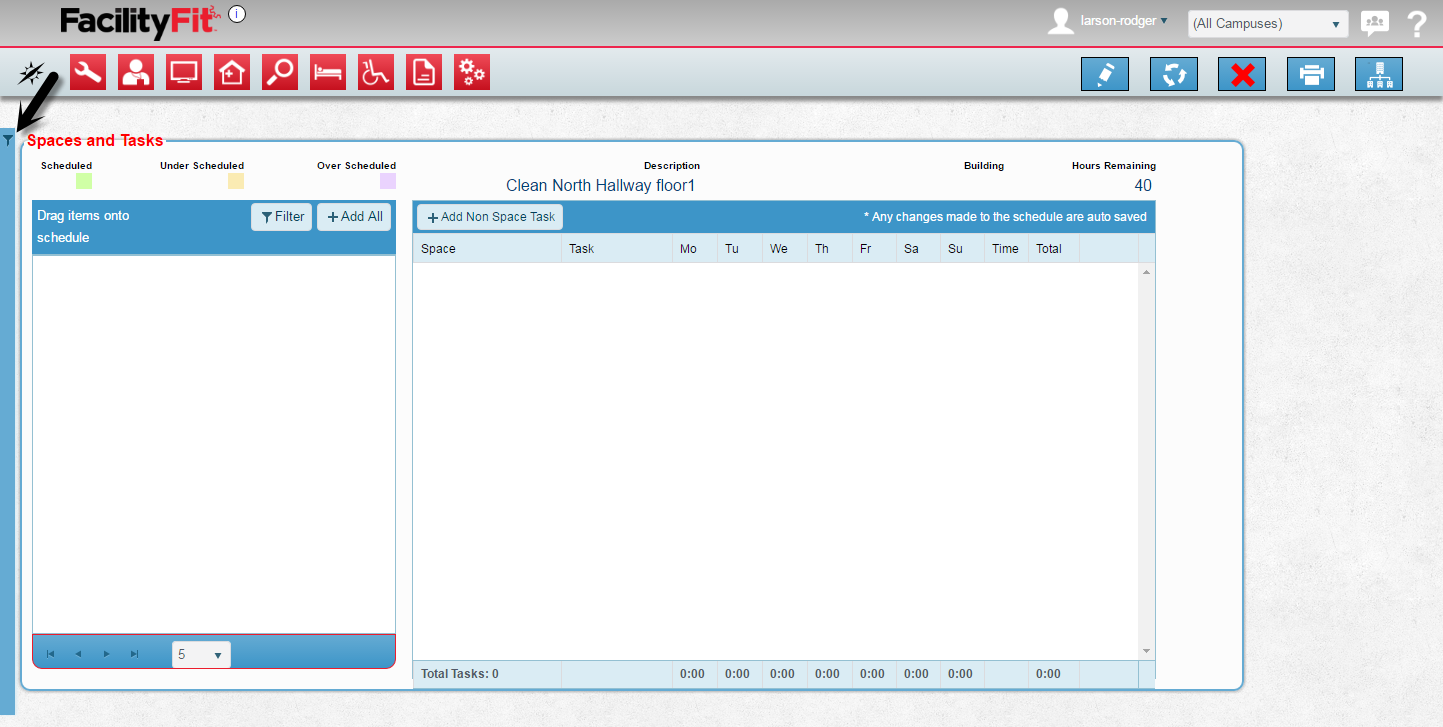Viewport: 1443px width, 727px height.
Task: Open the gears settings icon
Action: 472,73
